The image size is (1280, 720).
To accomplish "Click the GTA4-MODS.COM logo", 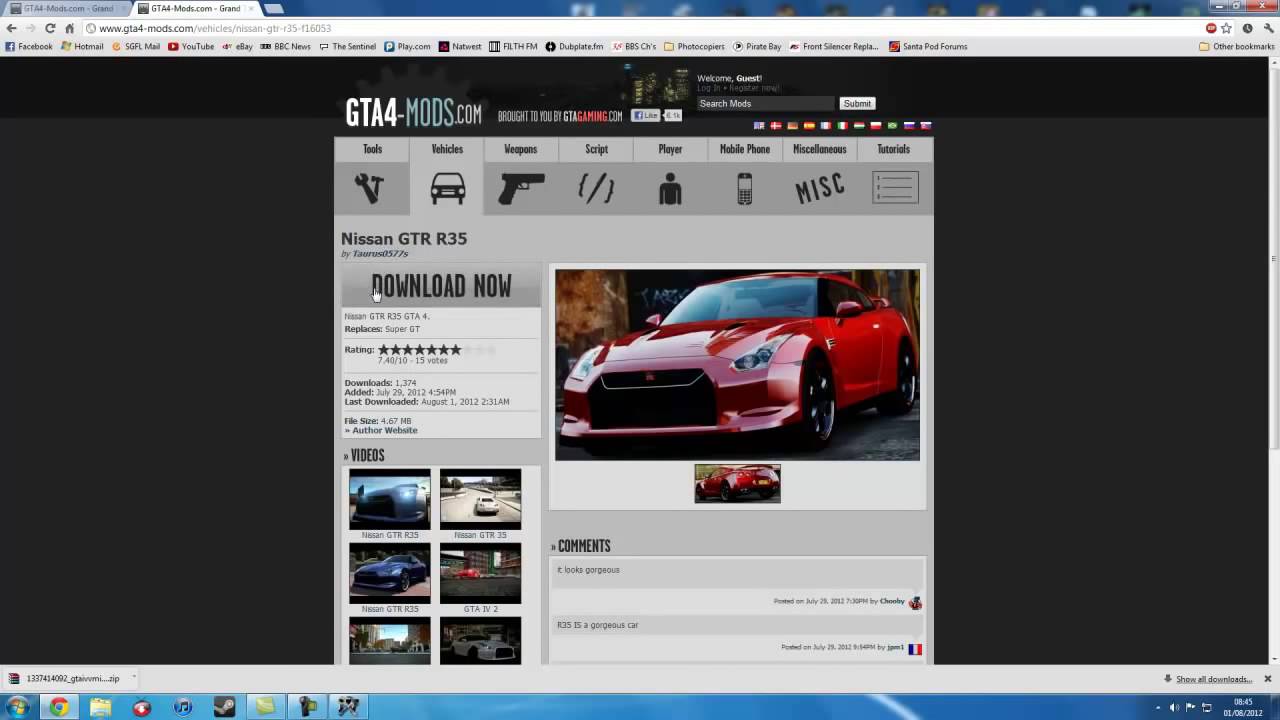I will click(413, 112).
